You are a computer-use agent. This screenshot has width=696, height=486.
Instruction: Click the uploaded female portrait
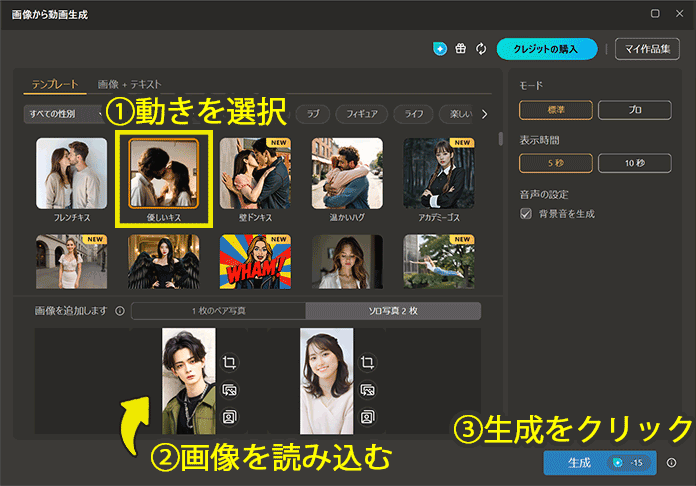click(327, 381)
